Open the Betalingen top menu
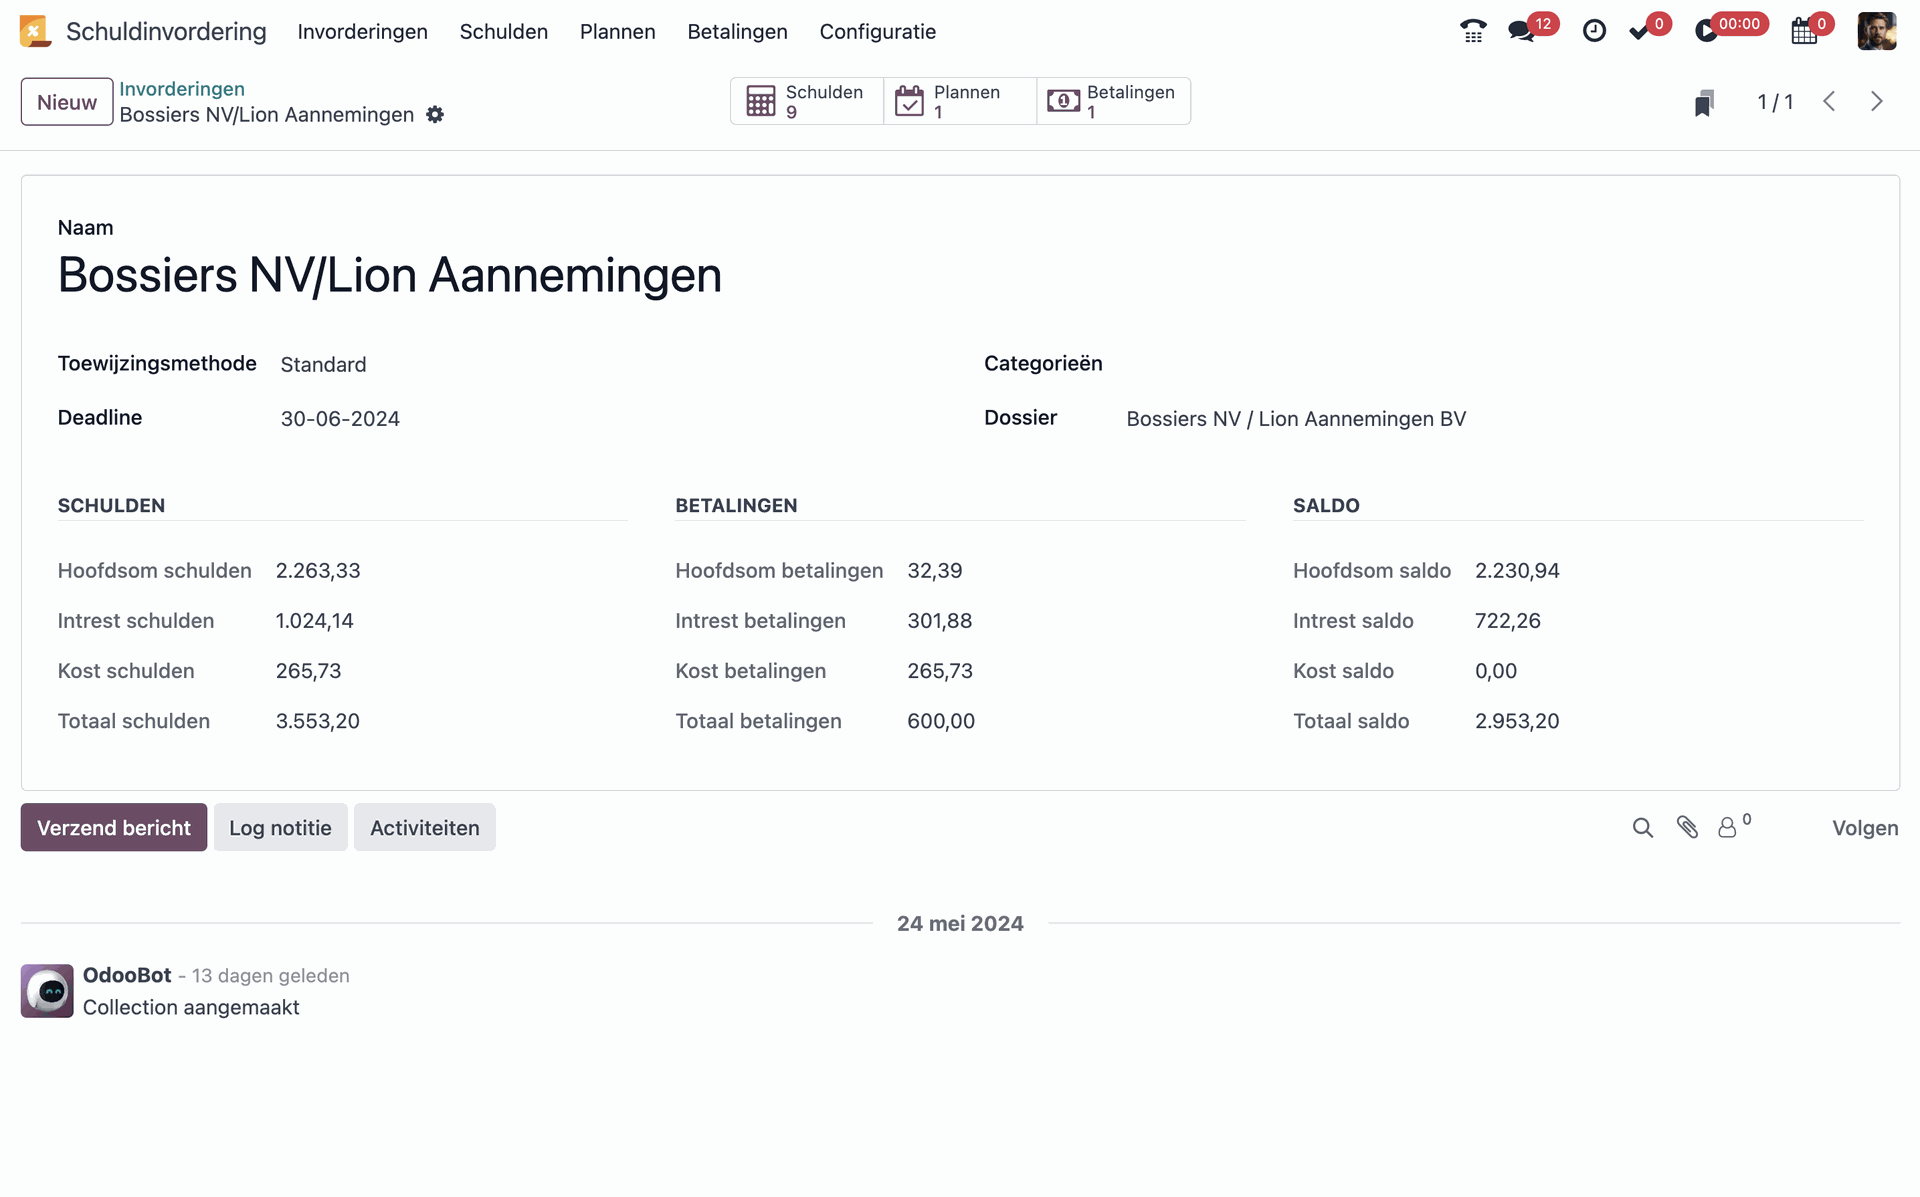 (x=737, y=32)
